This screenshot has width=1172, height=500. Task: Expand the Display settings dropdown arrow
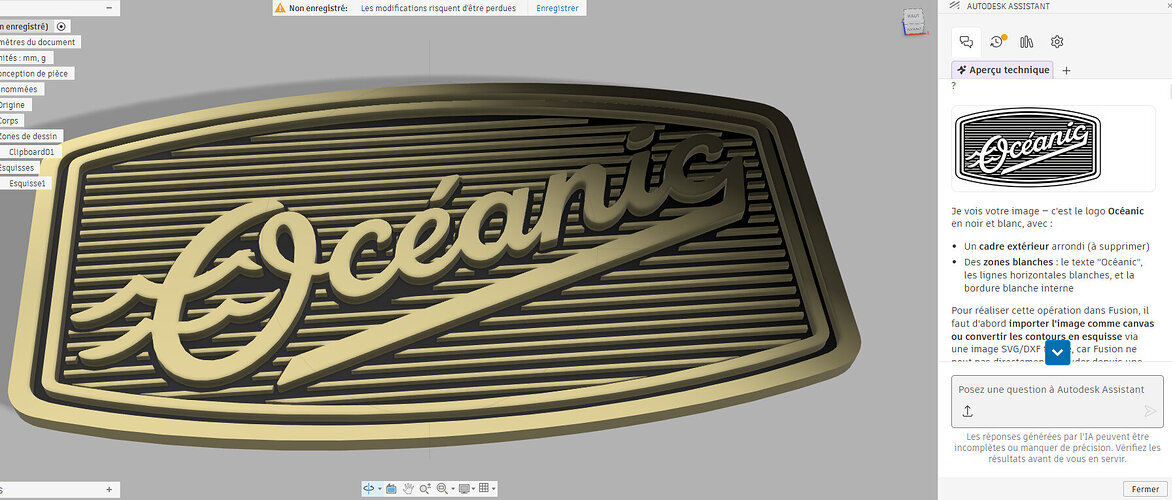tap(473, 489)
